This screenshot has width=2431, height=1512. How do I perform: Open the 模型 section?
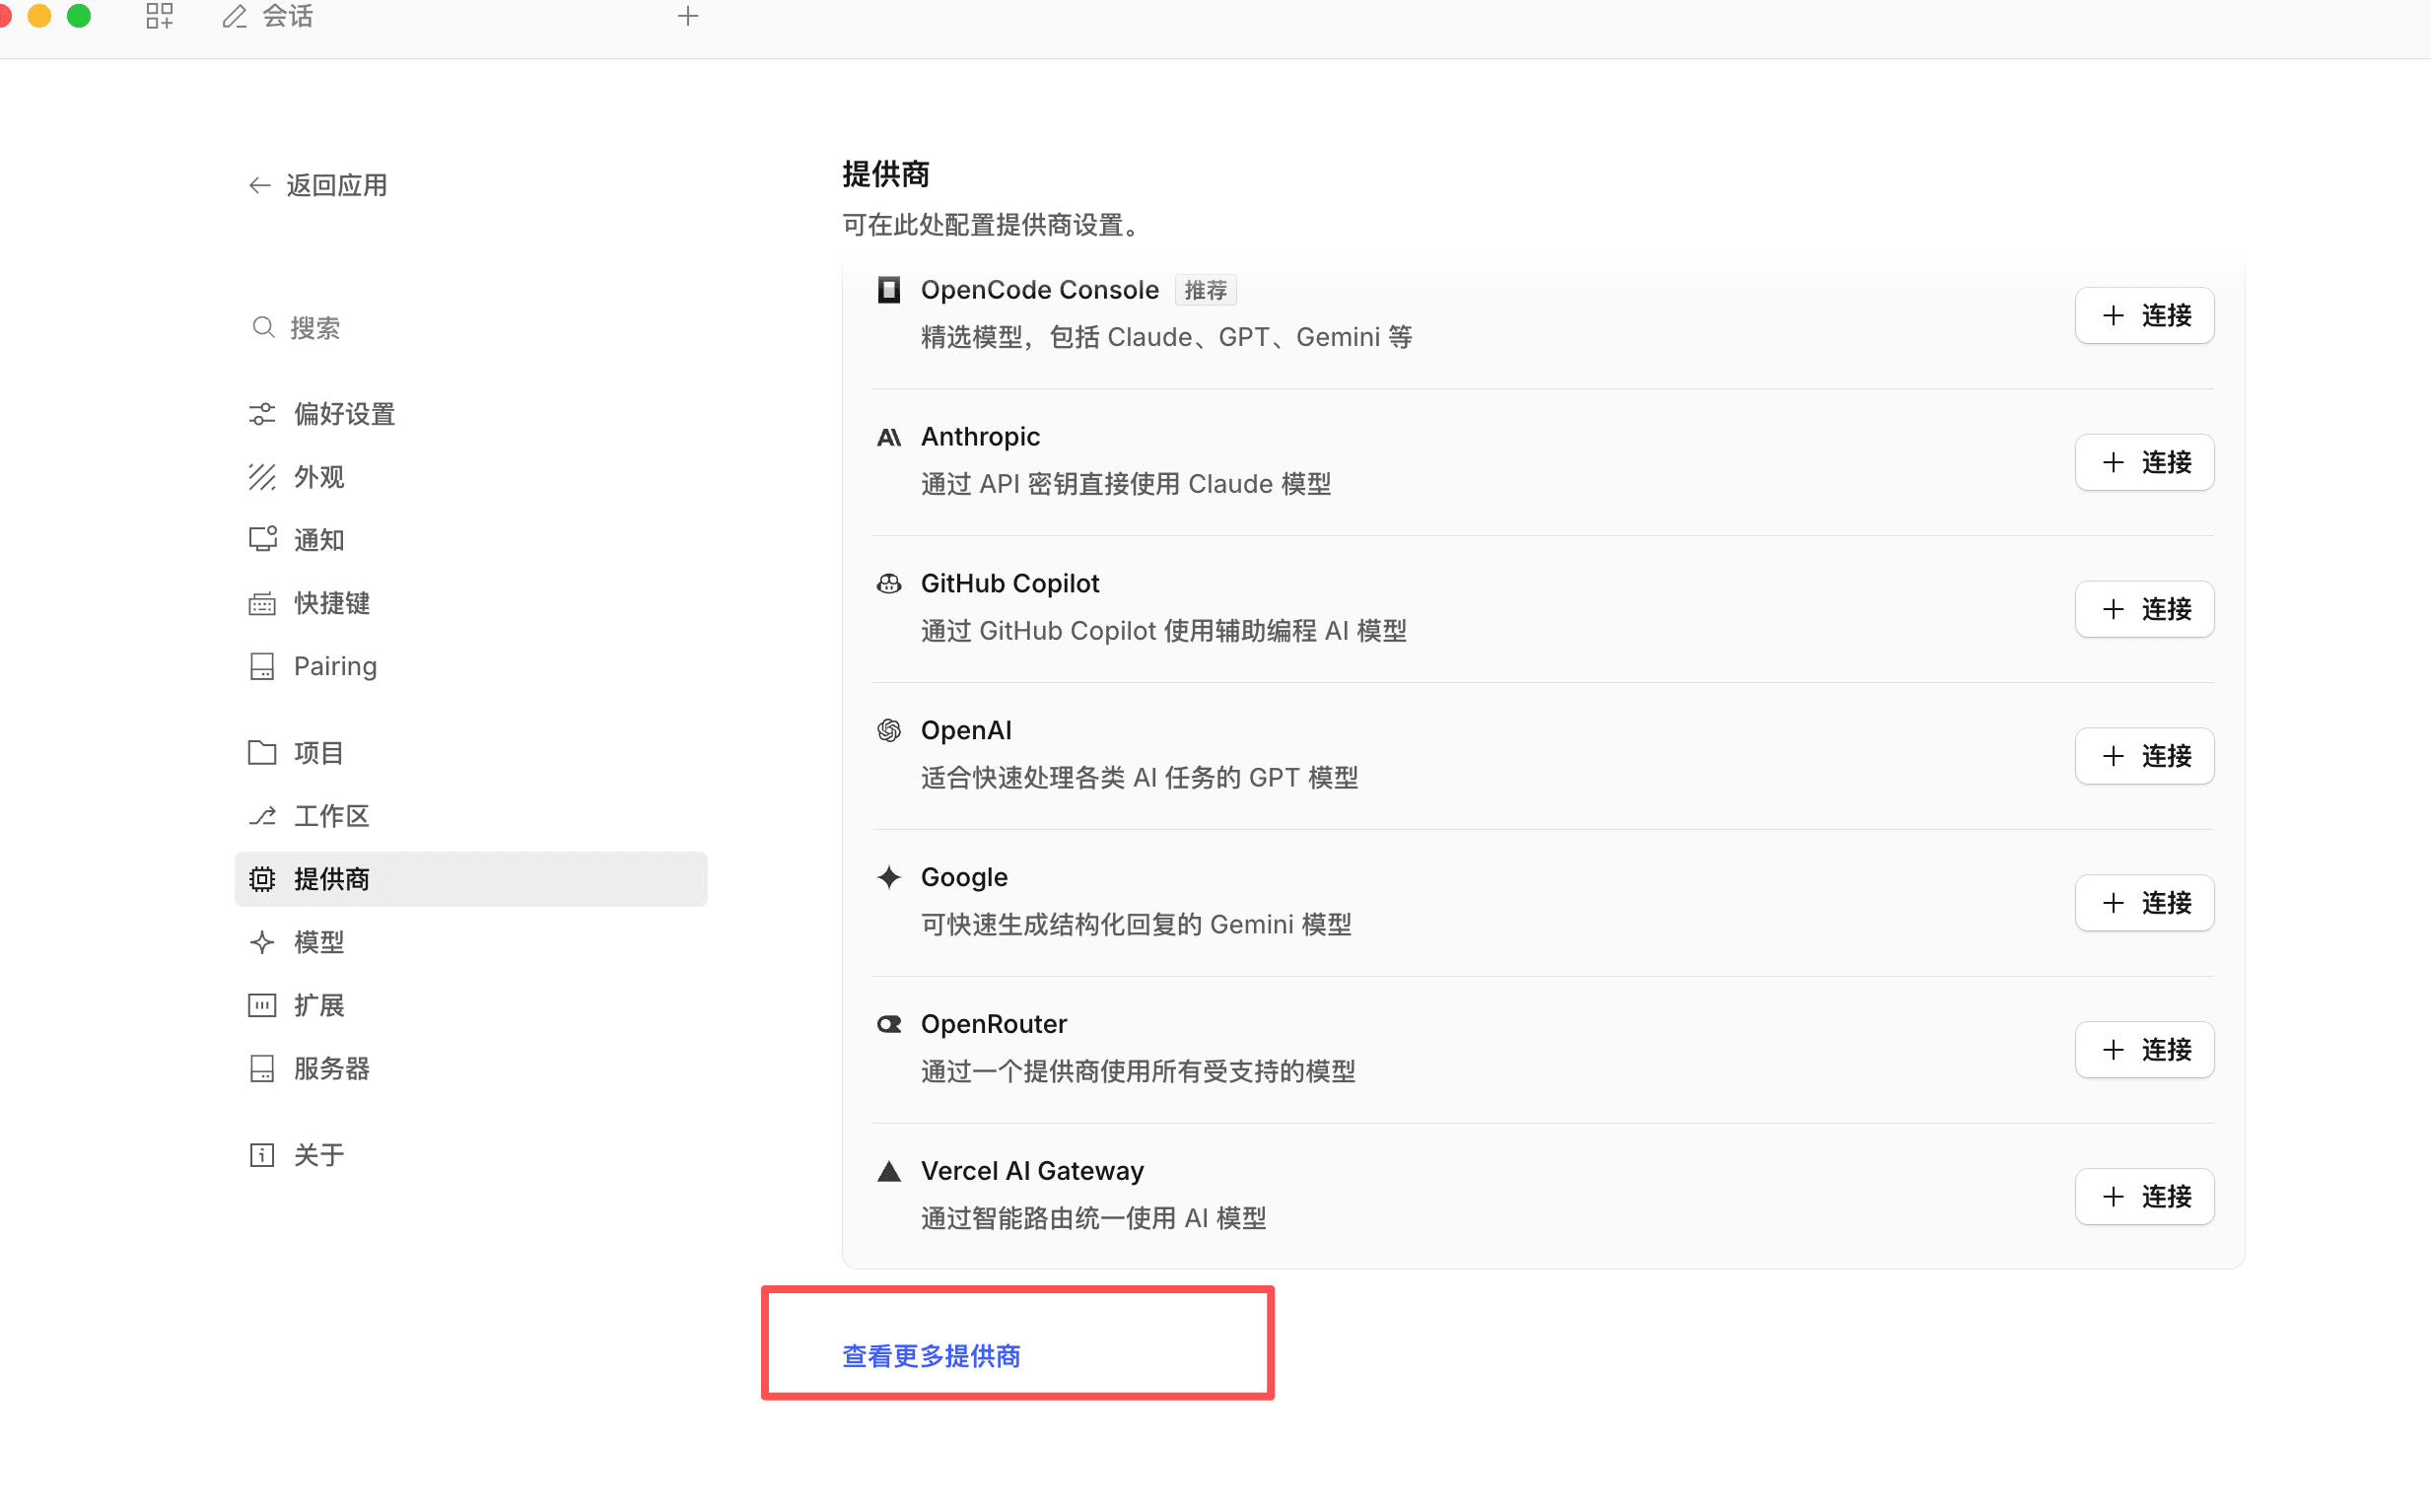point(470,942)
